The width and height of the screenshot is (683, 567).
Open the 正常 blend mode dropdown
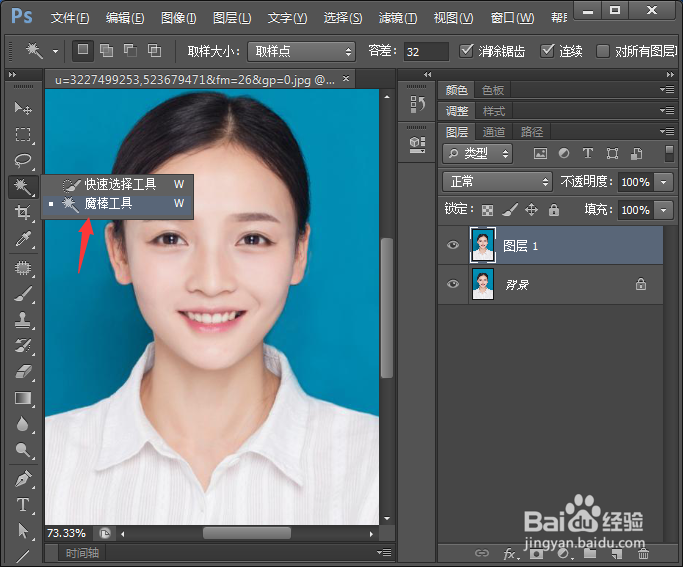point(497,182)
